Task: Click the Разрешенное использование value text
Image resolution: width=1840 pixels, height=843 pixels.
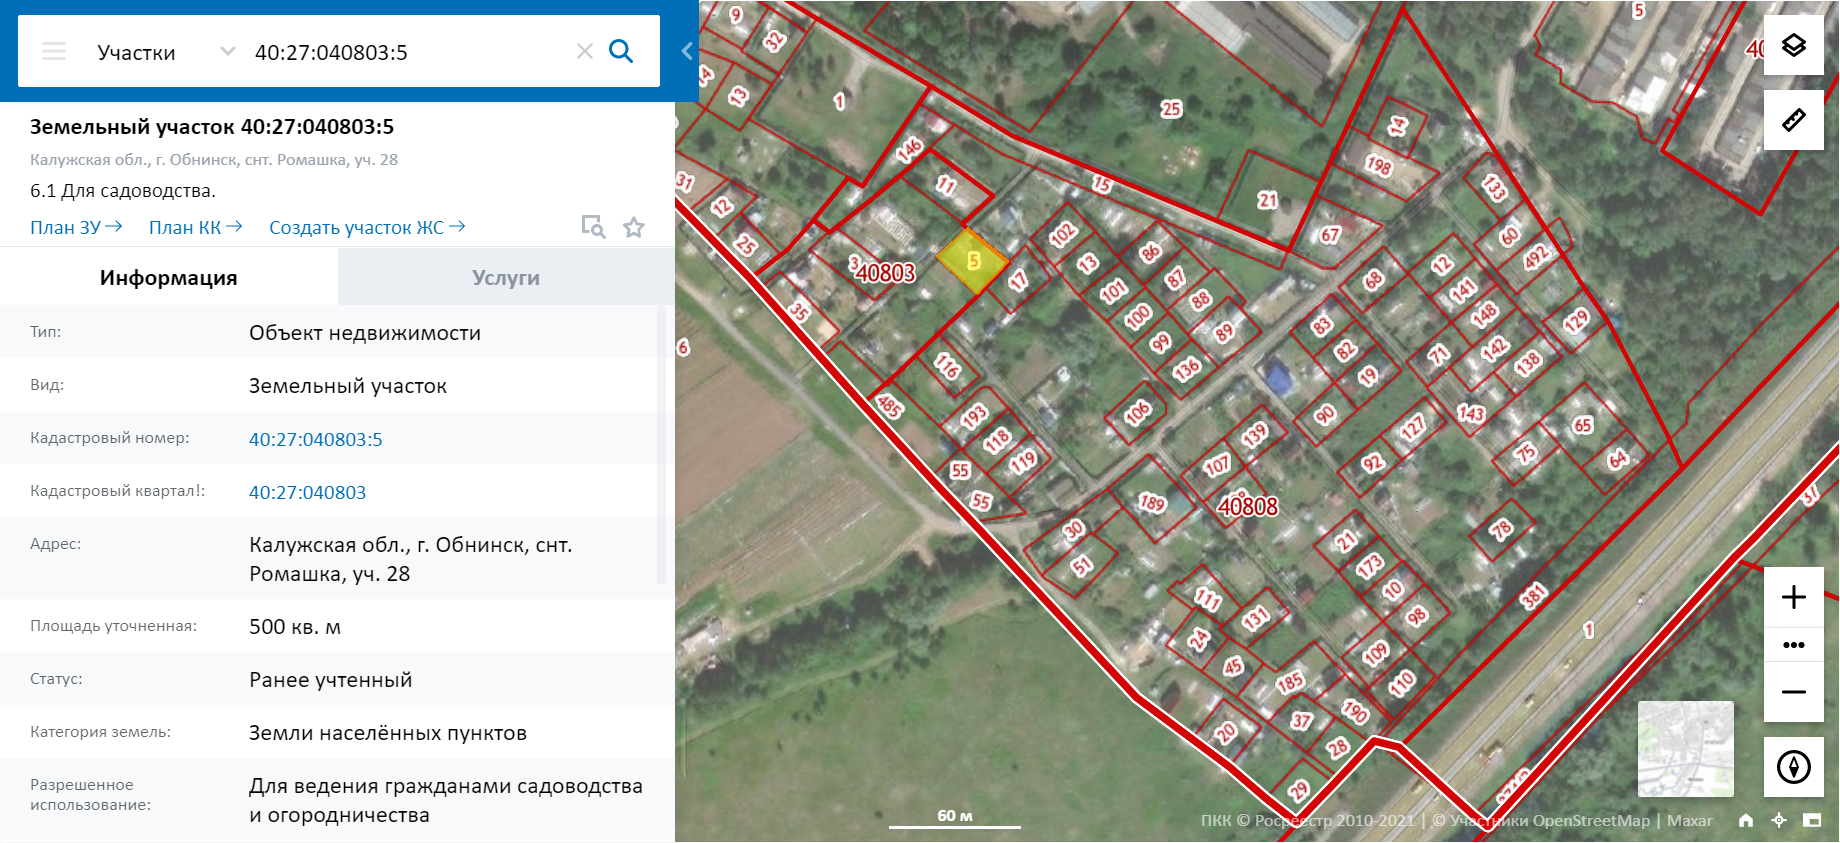Action: click(x=446, y=800)
